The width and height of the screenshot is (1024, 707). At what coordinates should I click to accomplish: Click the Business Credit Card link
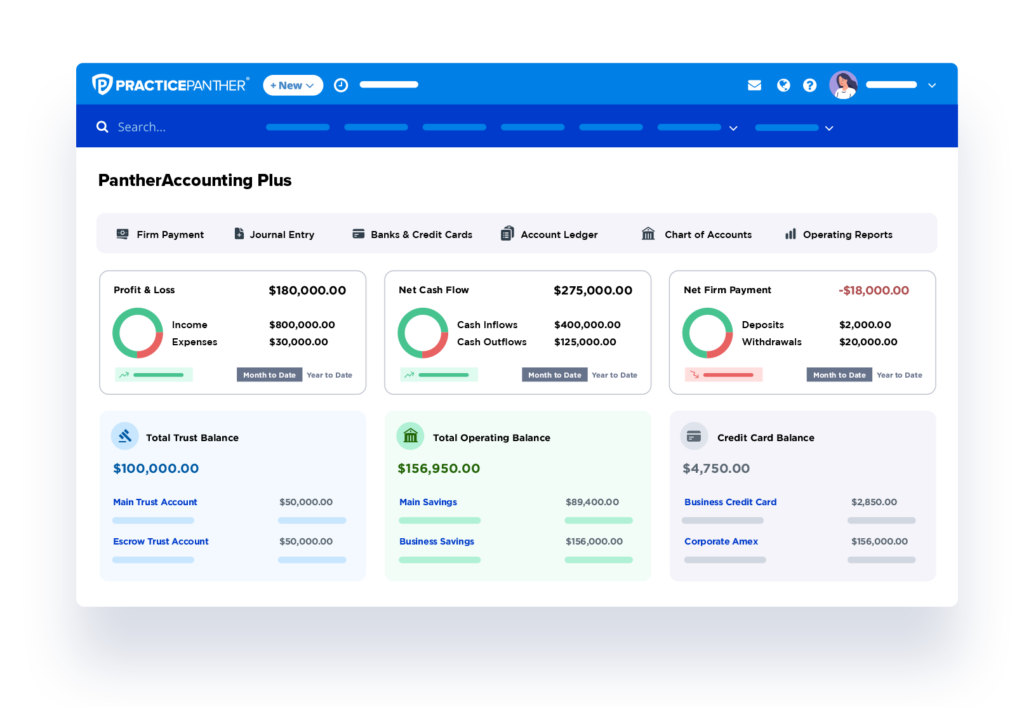(730, 502)
